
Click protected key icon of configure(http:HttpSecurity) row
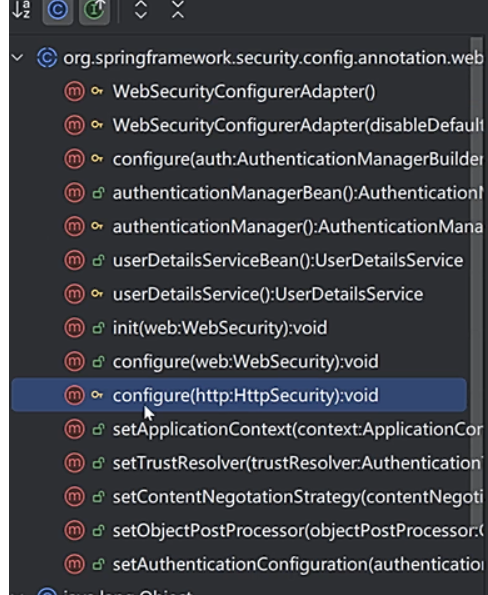point(97,395)
